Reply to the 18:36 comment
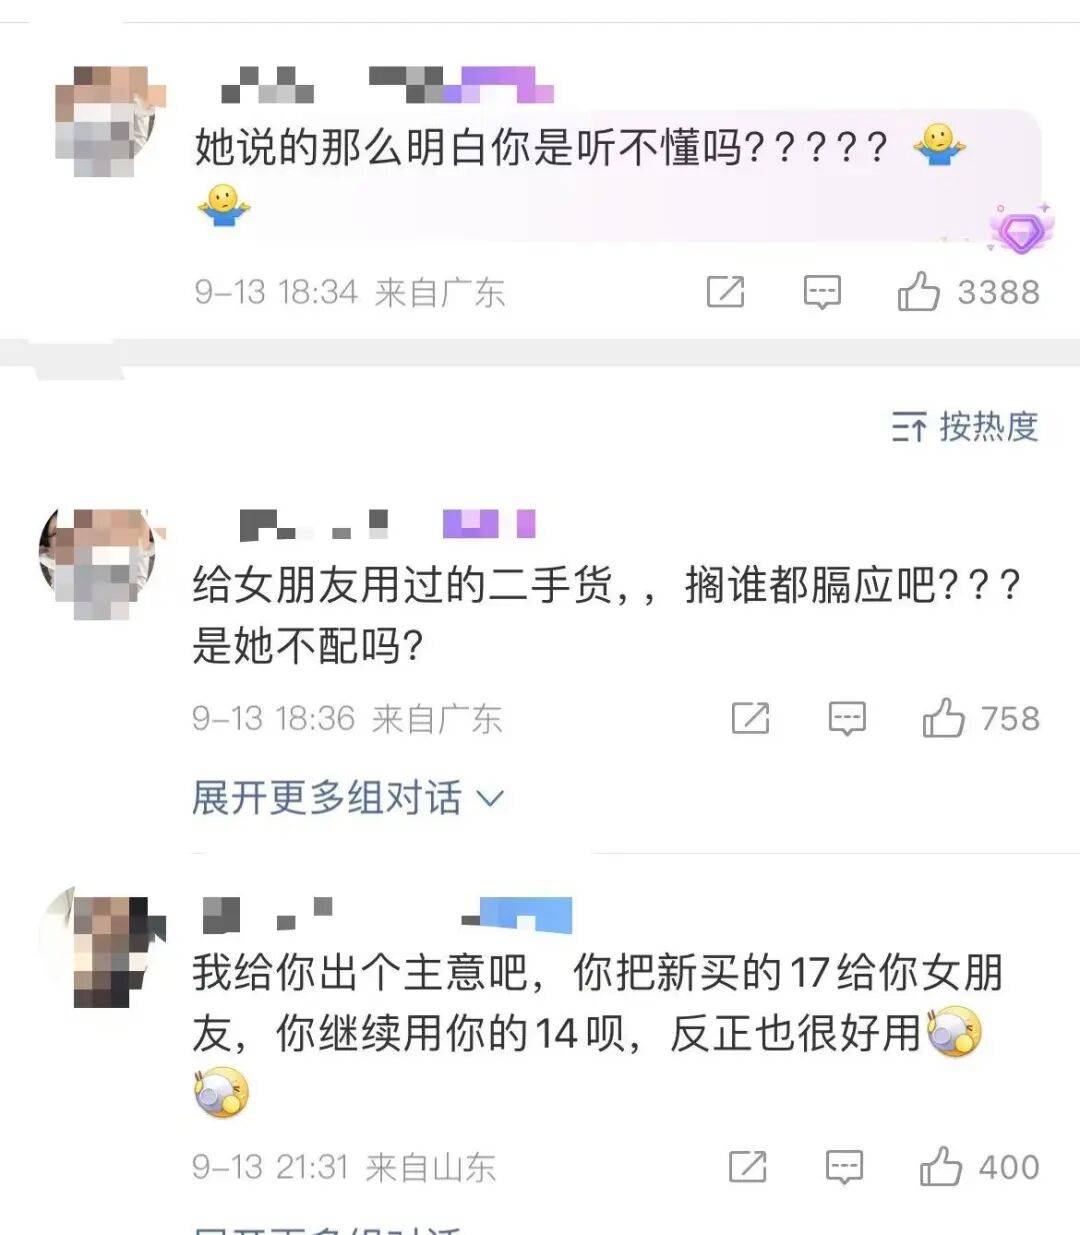1080x1235 pixels. pos(847,718)
